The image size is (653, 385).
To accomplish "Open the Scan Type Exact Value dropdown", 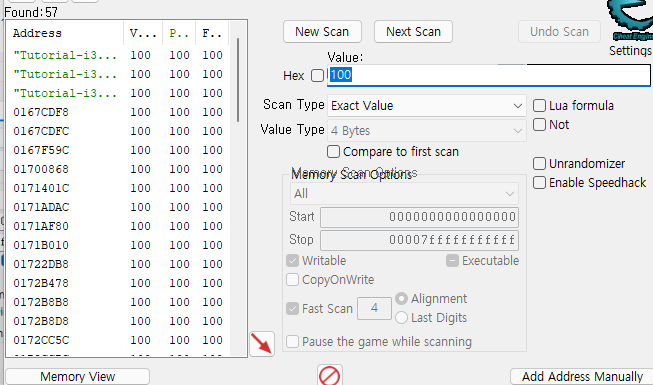I will click(426, 106).
